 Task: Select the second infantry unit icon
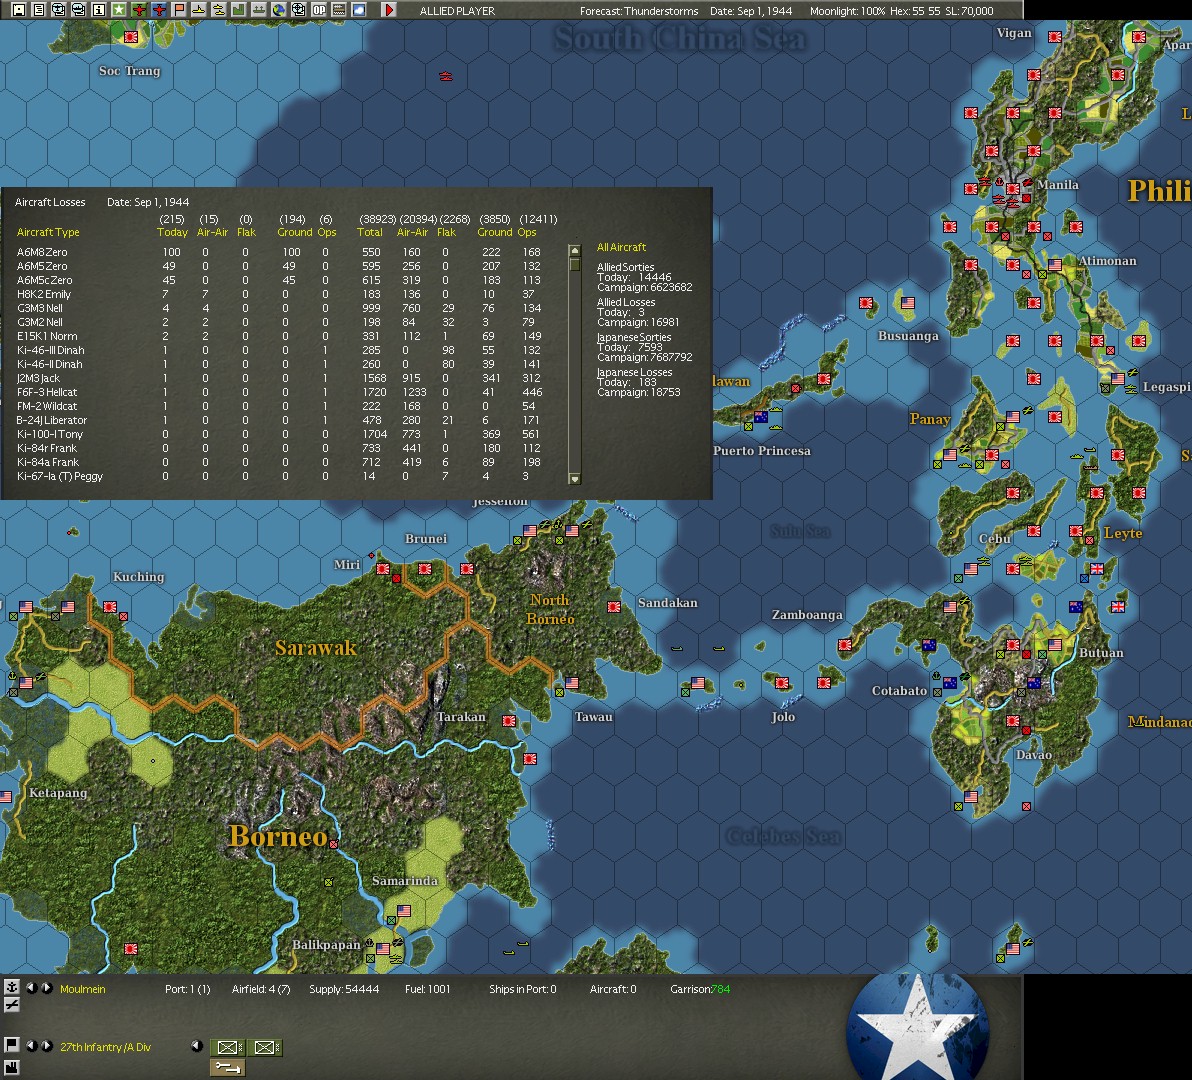tap(265, 1047)
